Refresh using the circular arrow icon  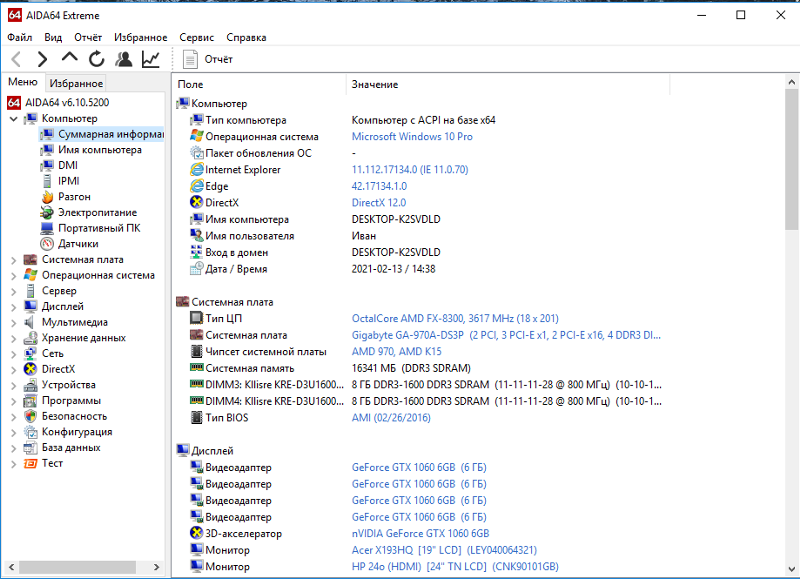coord(96,59)
